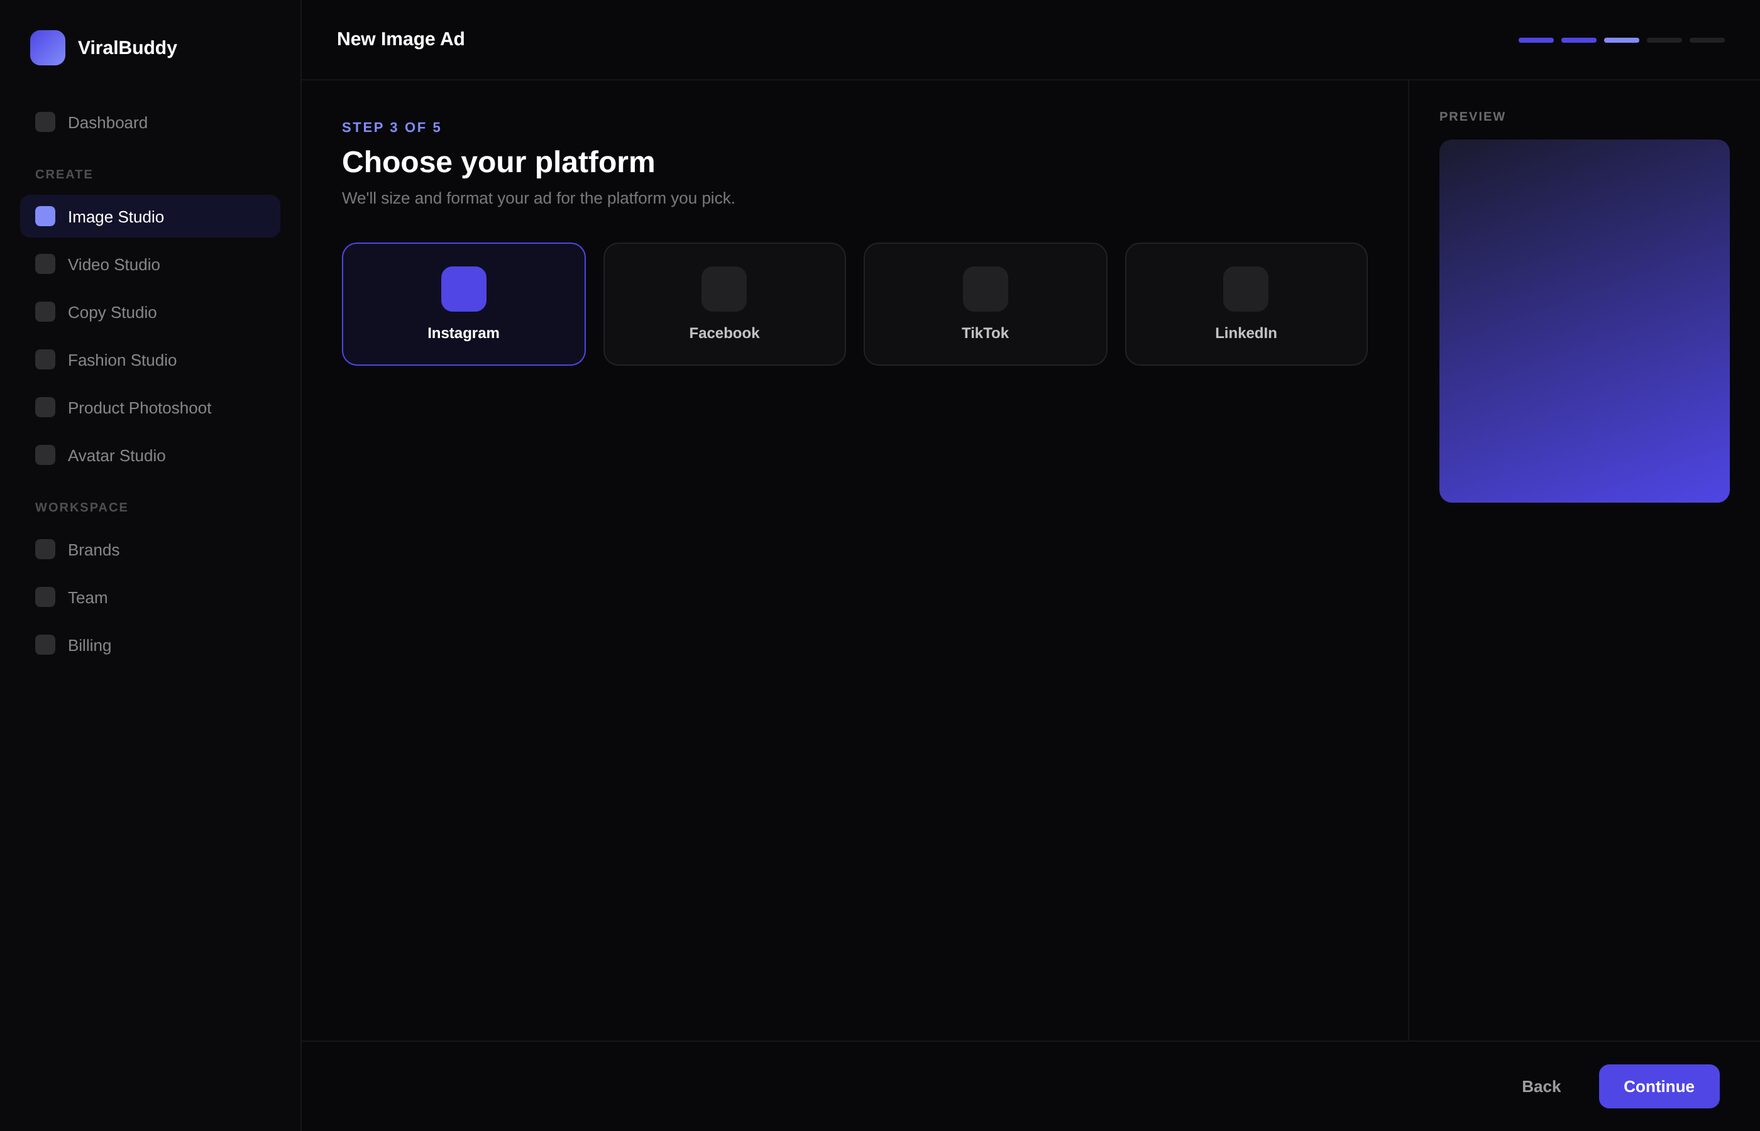This screenshot has height=1131, width=1760.
Task: Click the fifth step progress segment
Action: 1707,40
